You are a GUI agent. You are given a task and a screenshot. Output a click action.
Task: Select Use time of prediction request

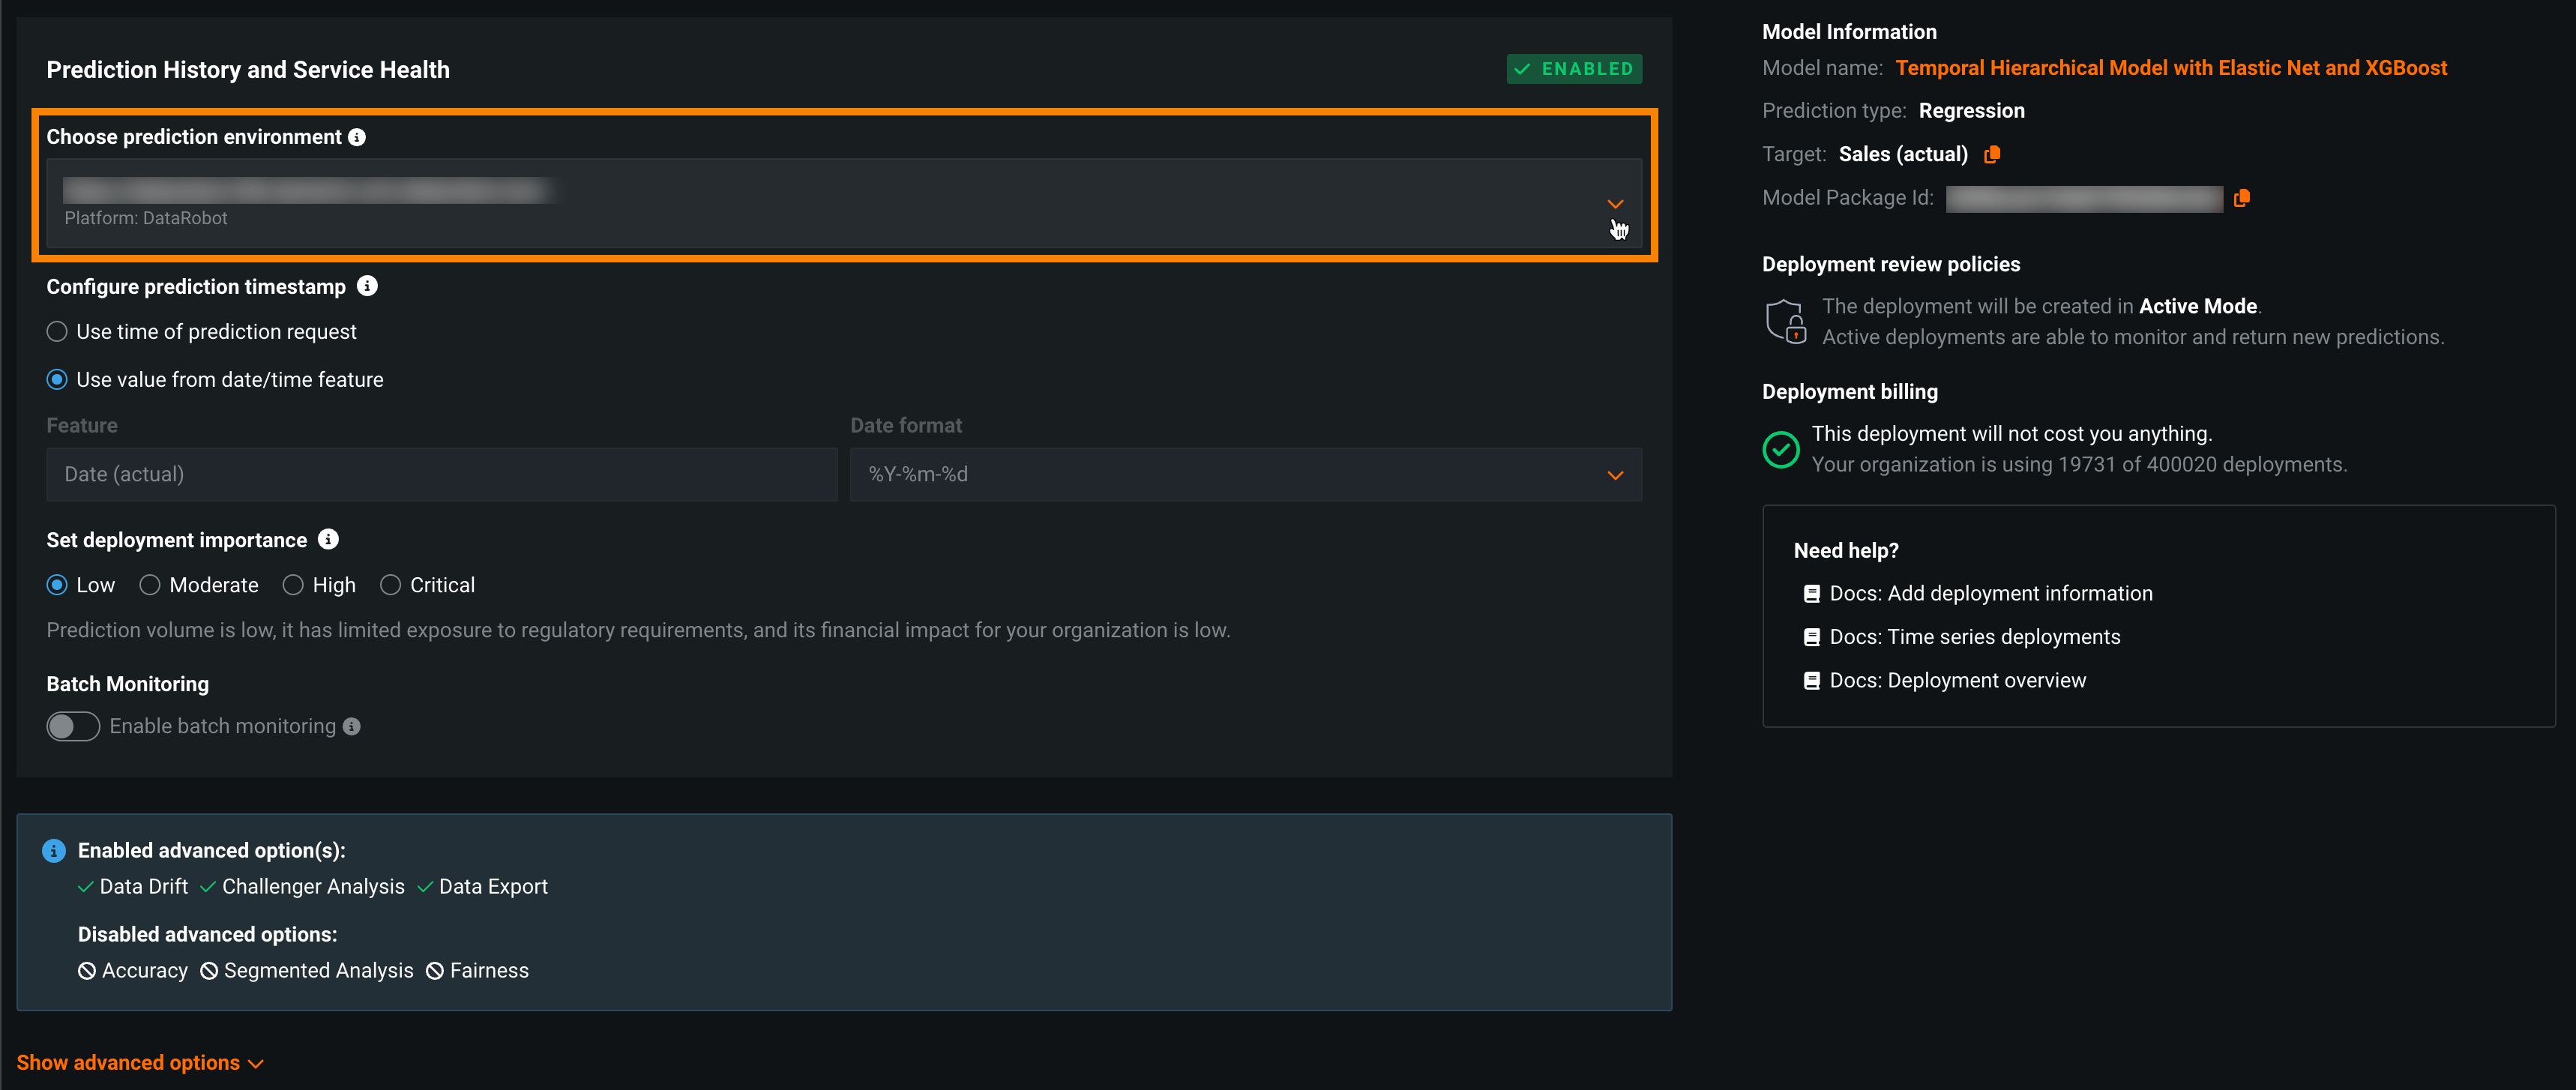[x=57, y=332]
